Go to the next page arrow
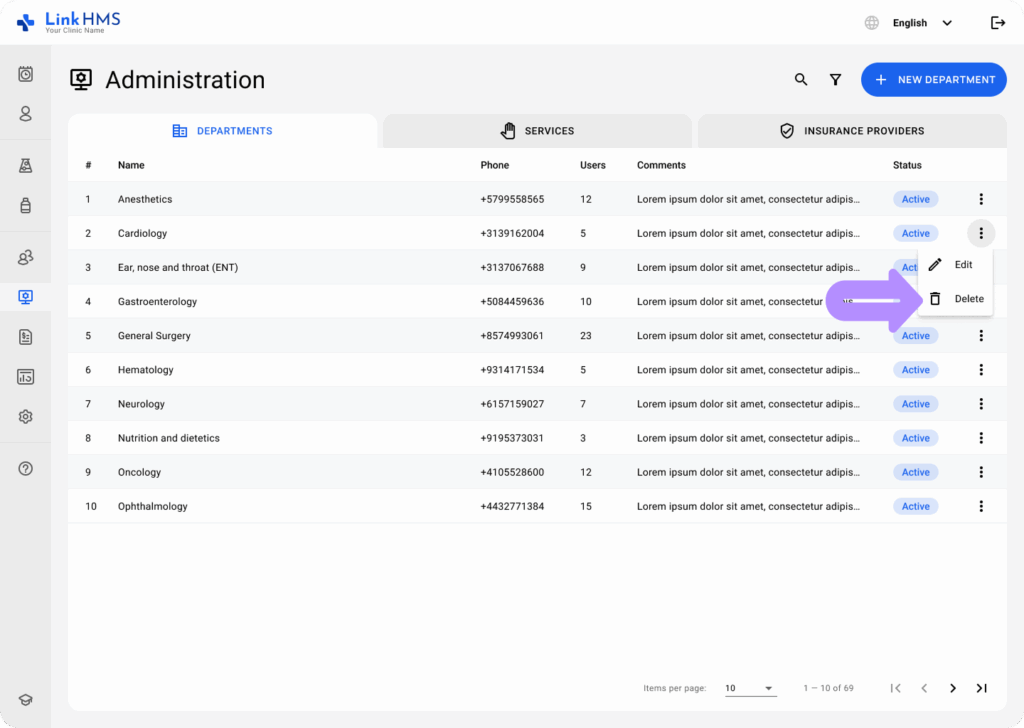 tap(953, 688)
